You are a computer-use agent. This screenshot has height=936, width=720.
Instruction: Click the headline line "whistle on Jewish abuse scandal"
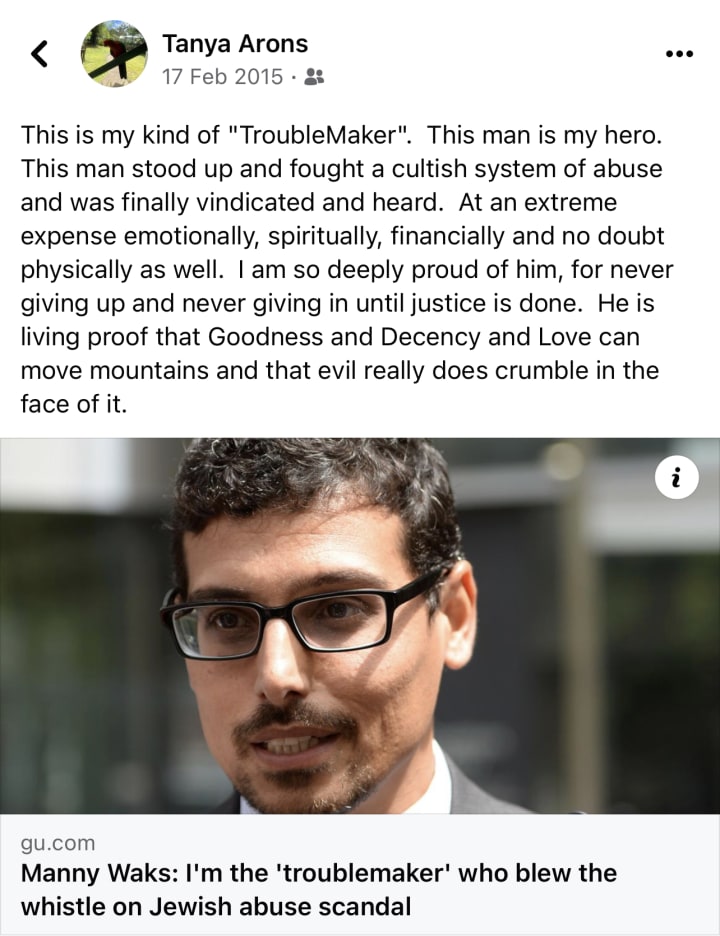coord(216,906)
